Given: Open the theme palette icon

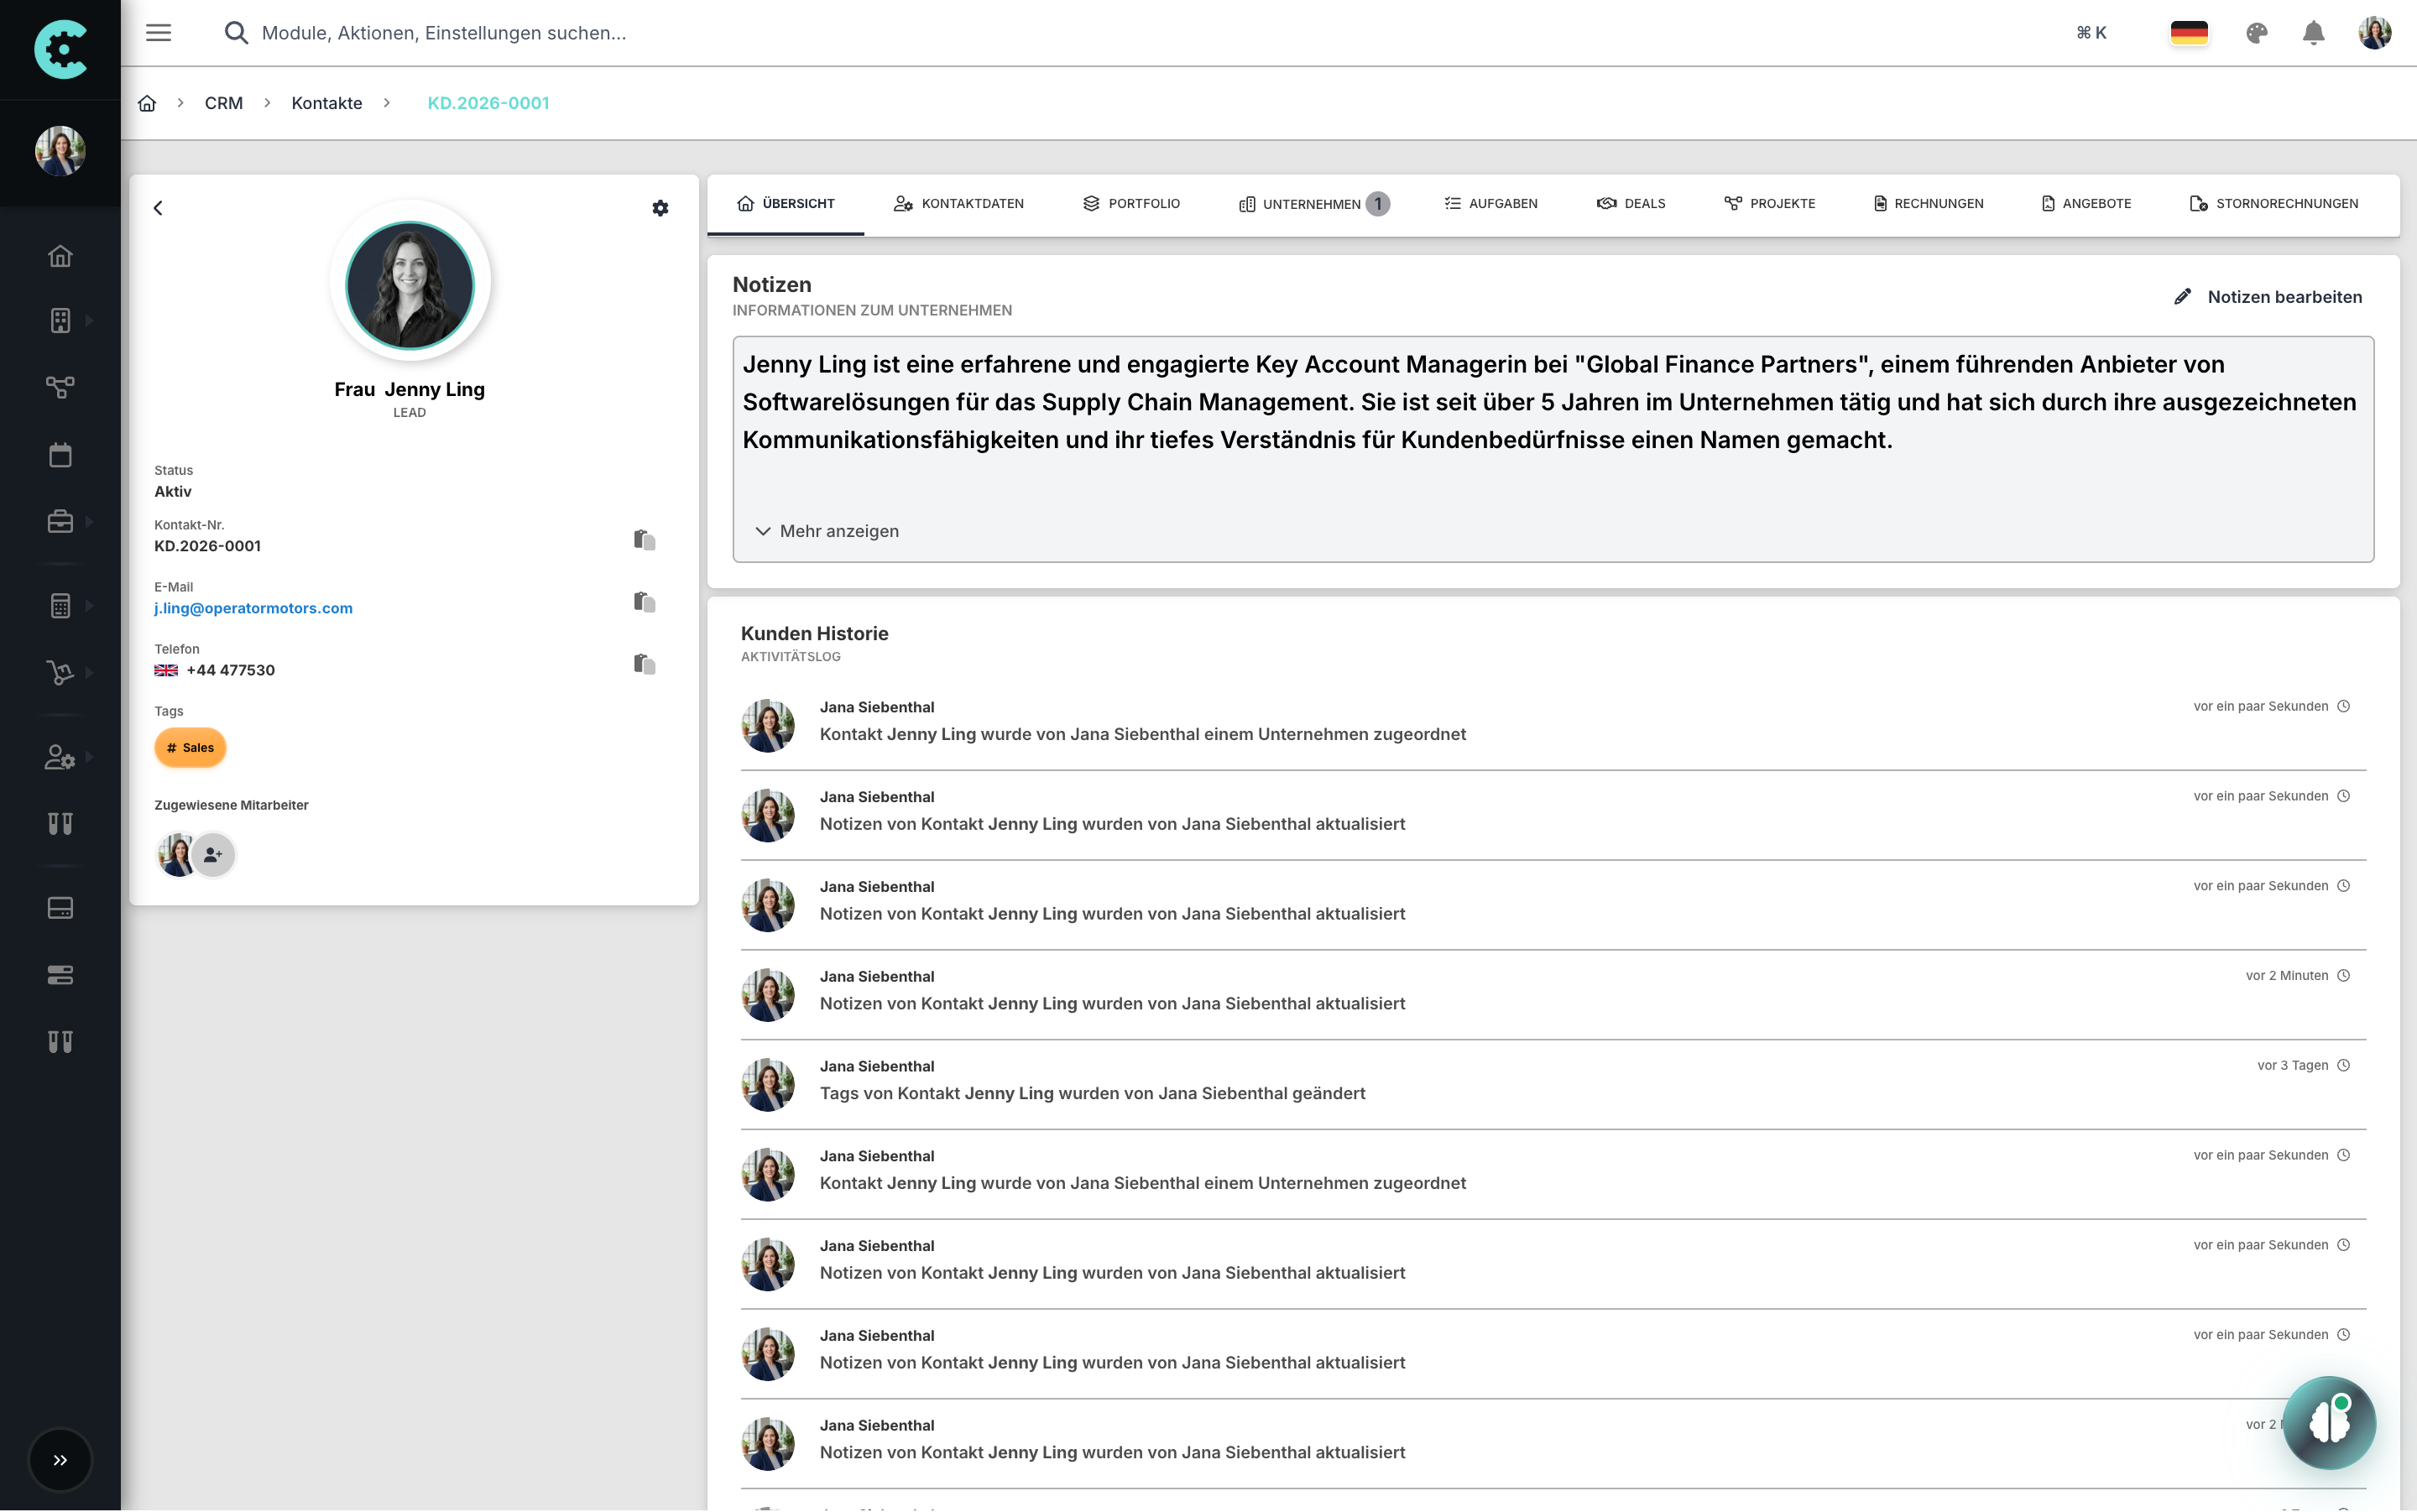Looking at the screenshot, I should pos(2257,33).
